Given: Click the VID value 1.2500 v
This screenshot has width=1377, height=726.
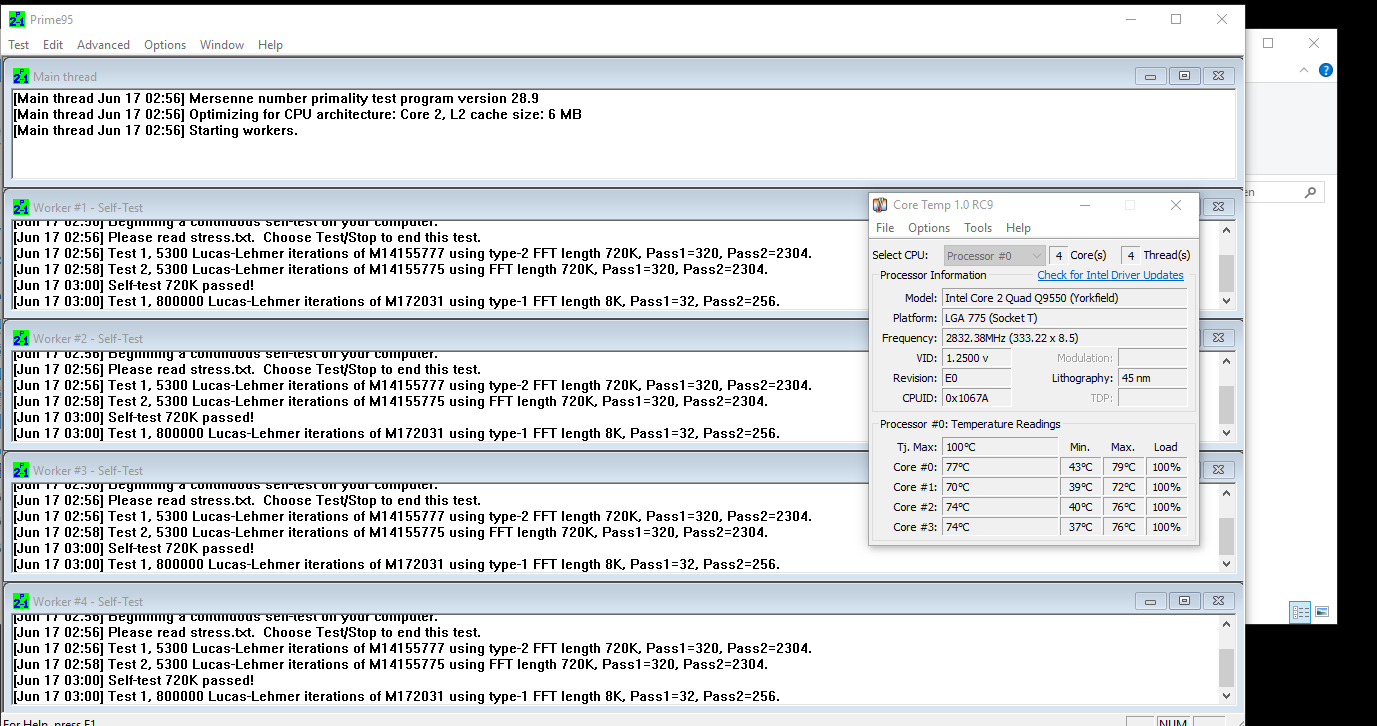Looking at the screenshot, I should 977,358.
